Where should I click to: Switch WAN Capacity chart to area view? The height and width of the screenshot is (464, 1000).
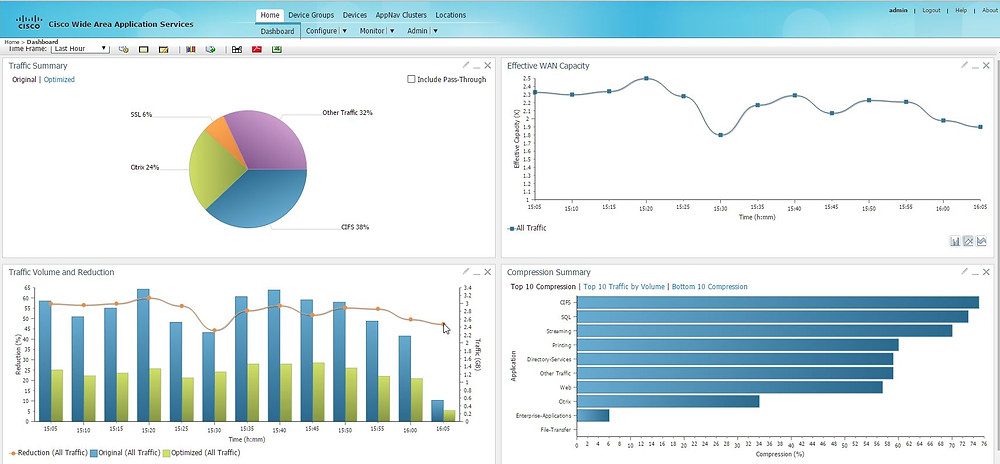pos(981,241)
